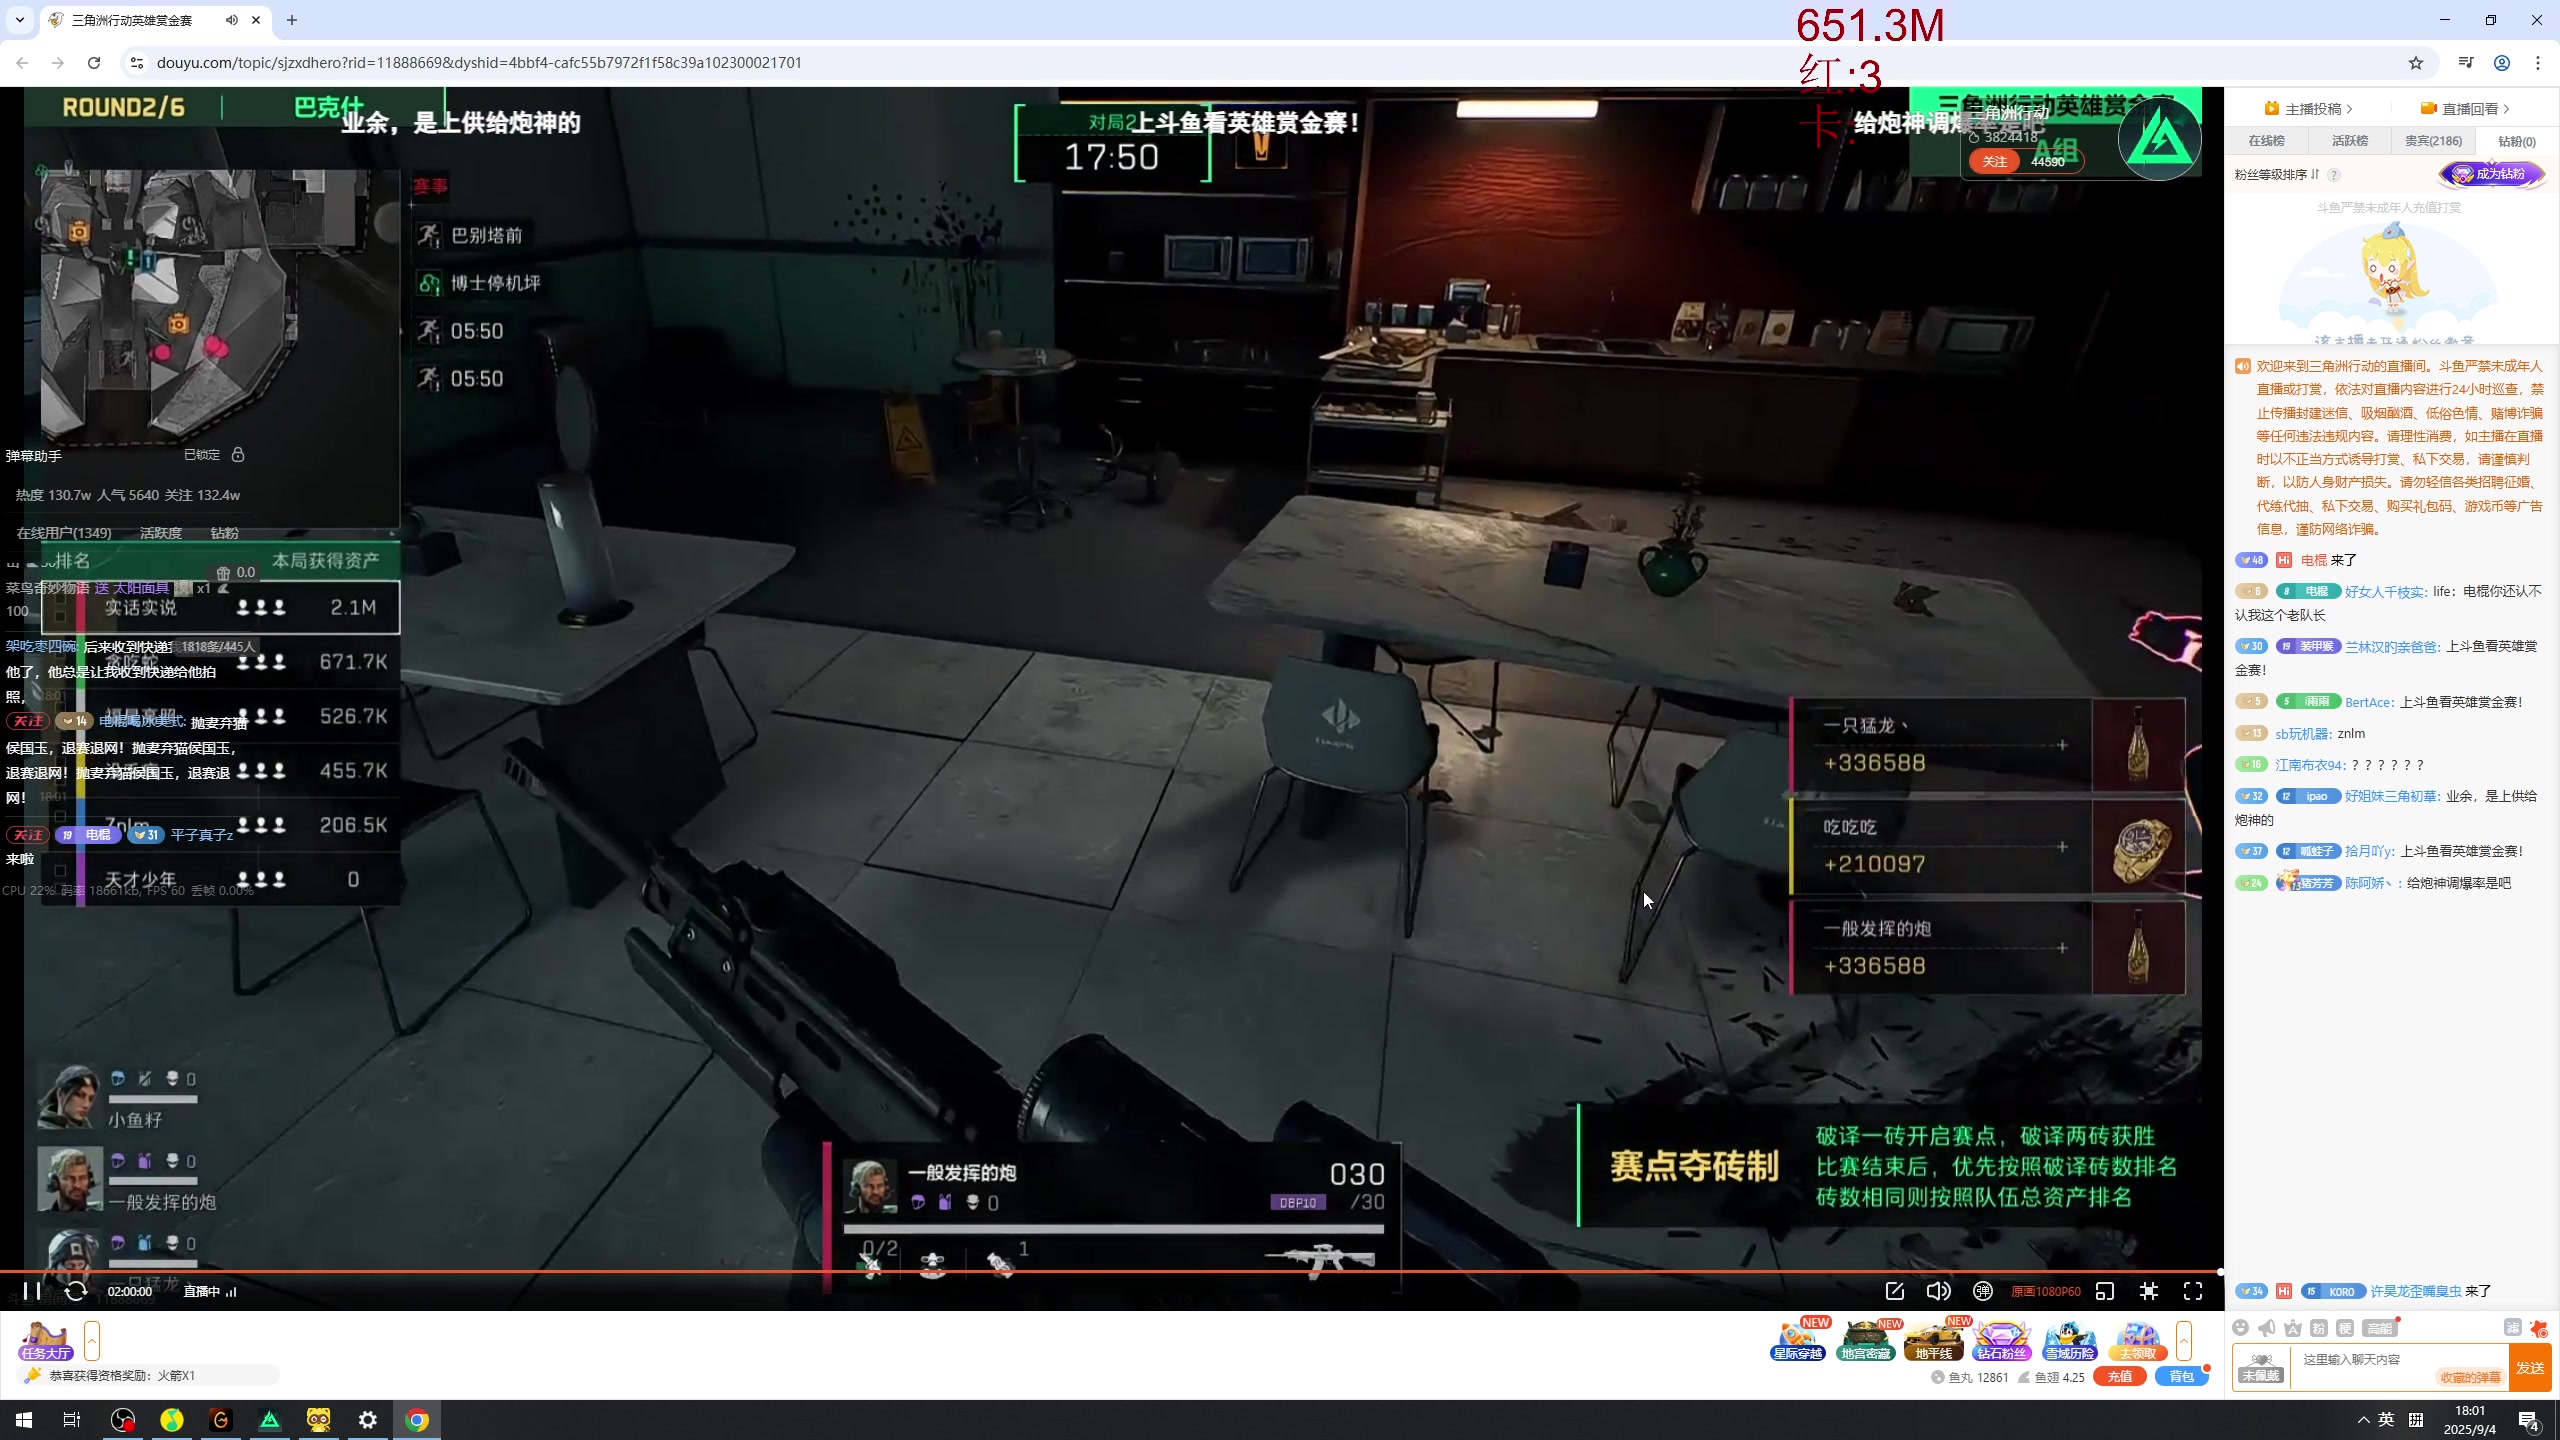Open Chrome three-dot menu

click(x=2538, y=62)
